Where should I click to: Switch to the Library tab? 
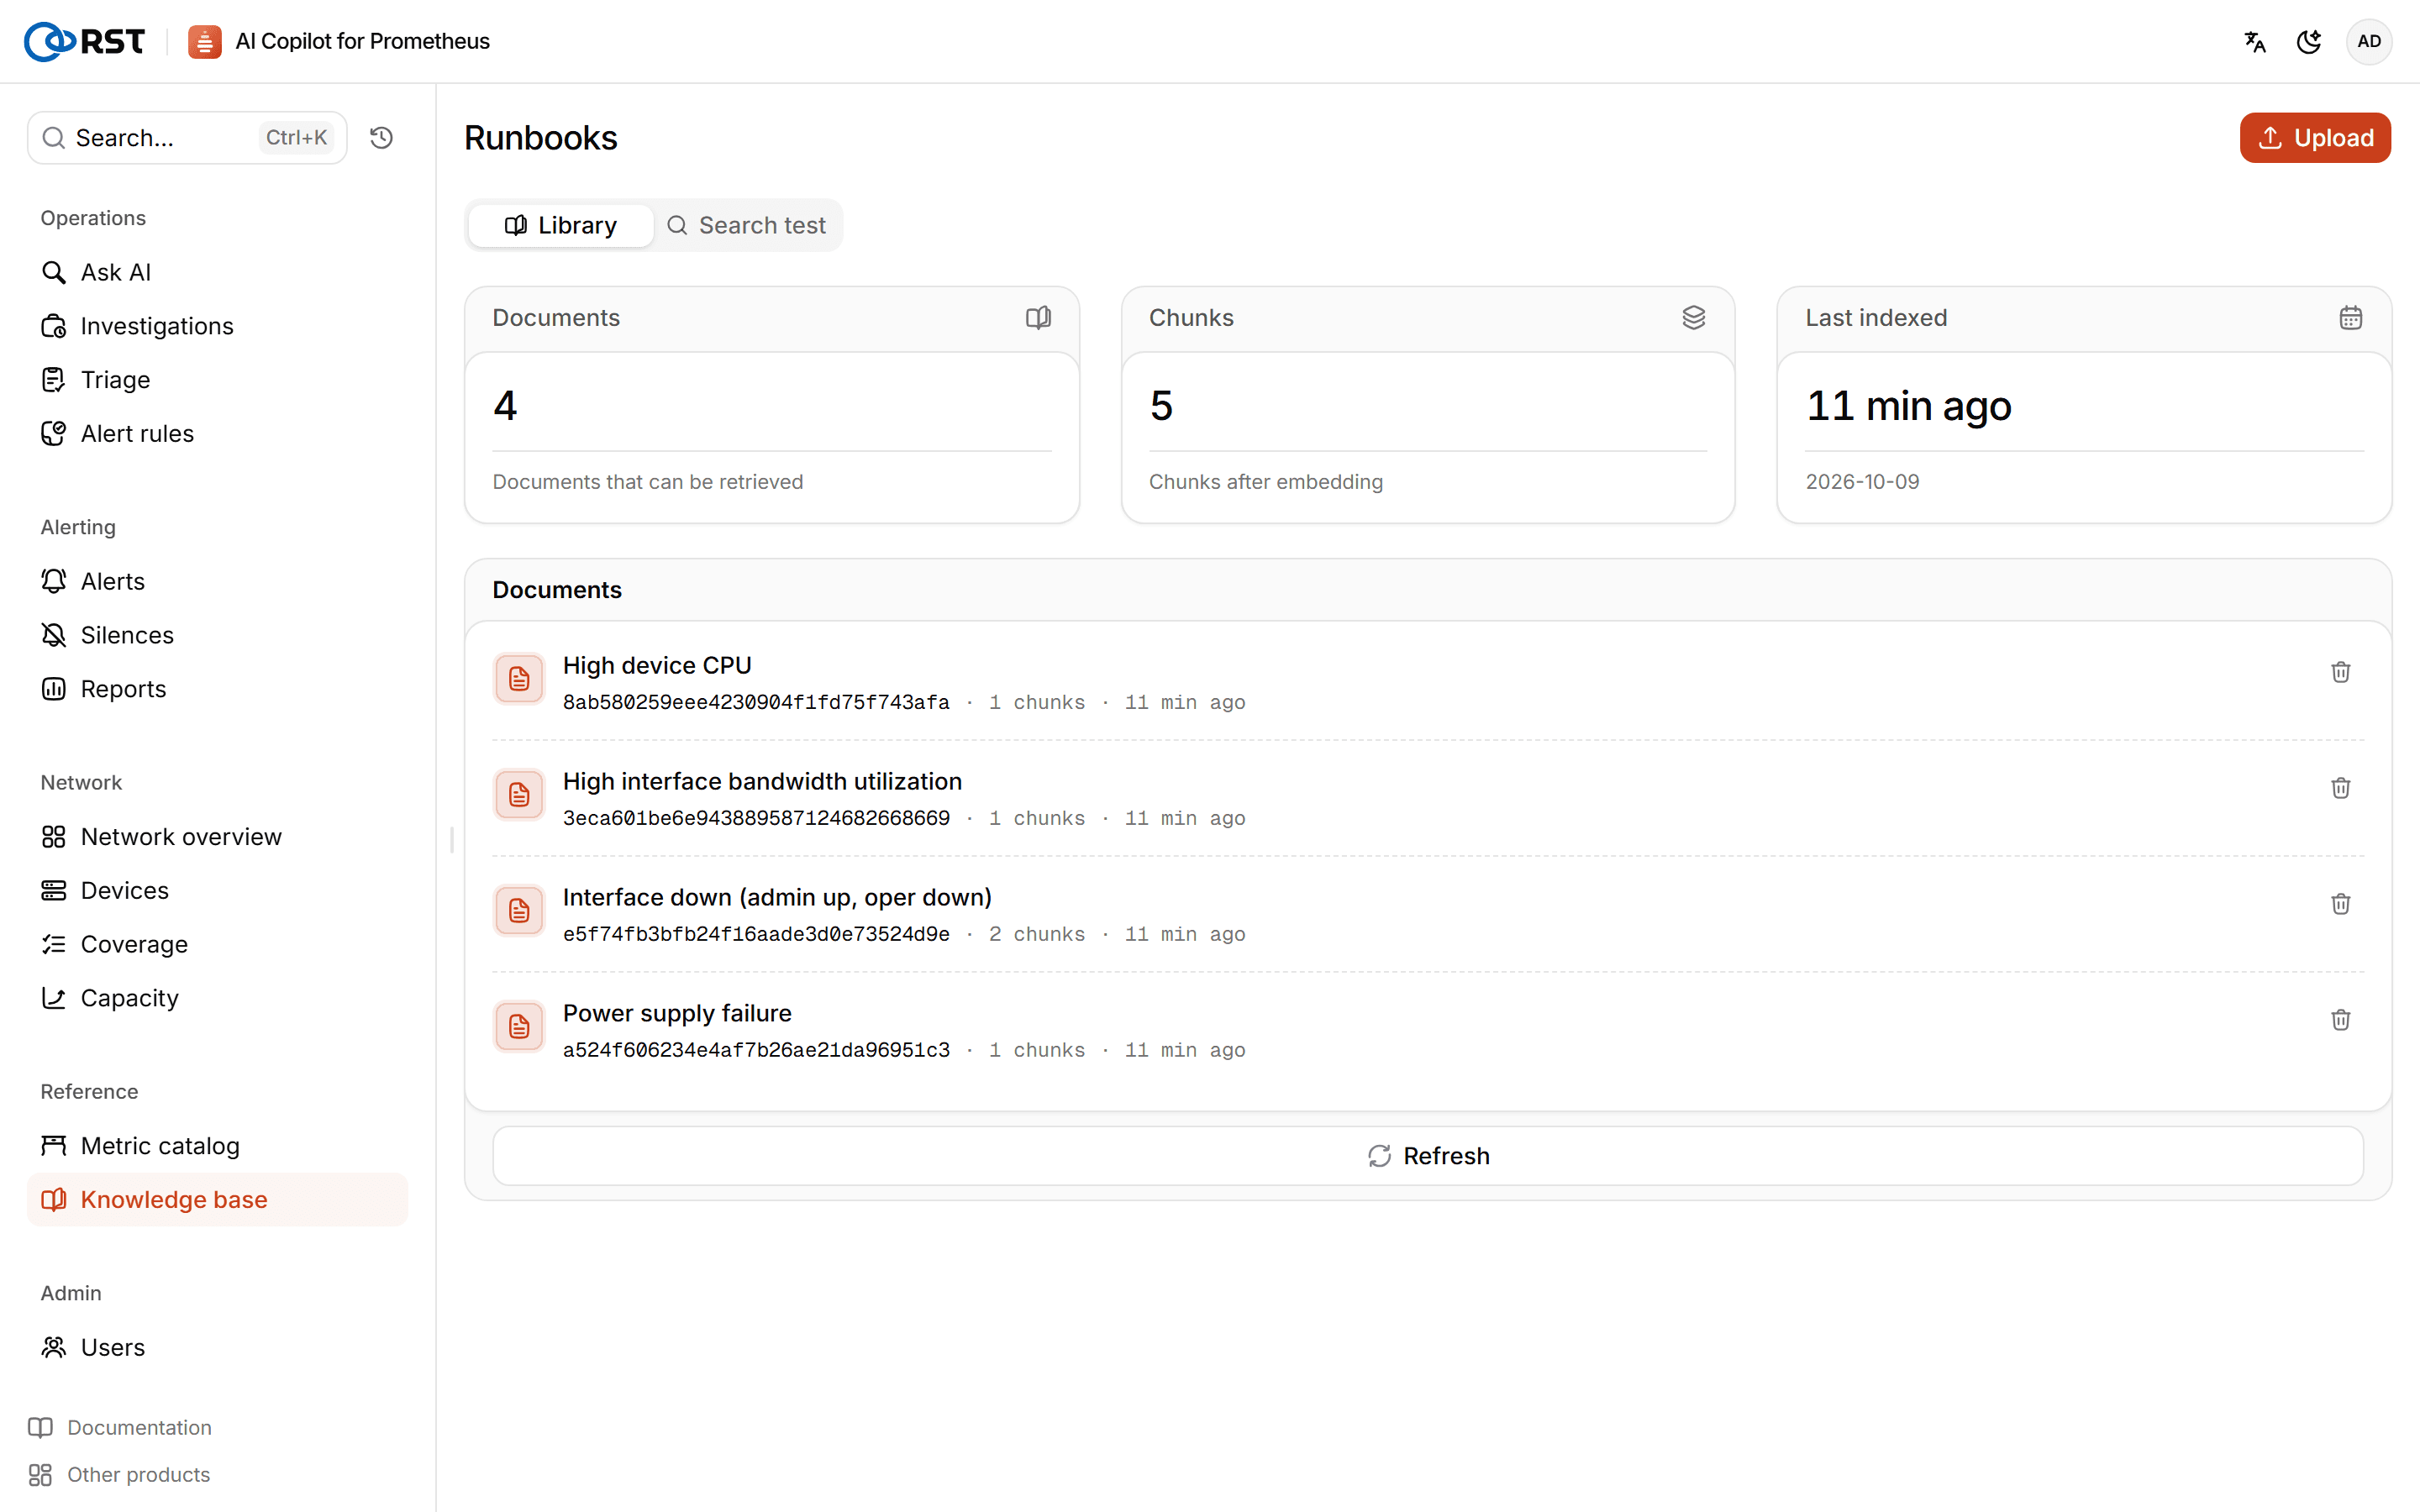click(x=560, y=225)
